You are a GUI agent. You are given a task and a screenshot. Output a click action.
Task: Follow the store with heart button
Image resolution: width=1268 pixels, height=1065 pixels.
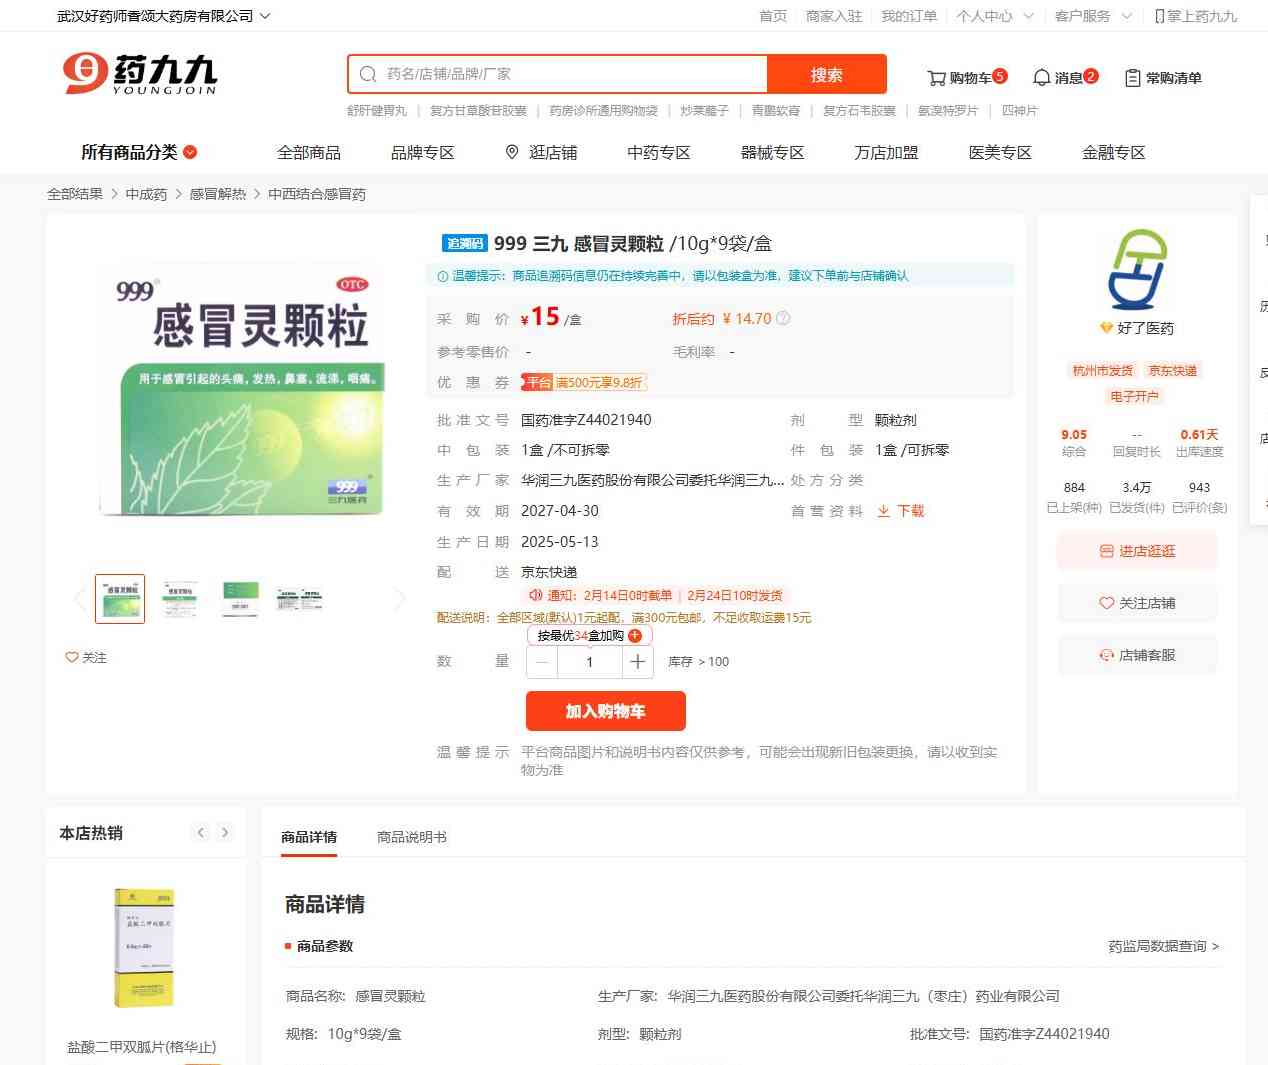[1137, 603]
